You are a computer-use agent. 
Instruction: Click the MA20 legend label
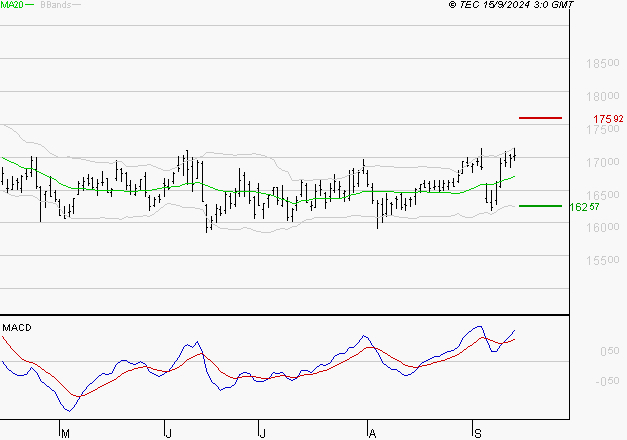[x=12, y=5]
